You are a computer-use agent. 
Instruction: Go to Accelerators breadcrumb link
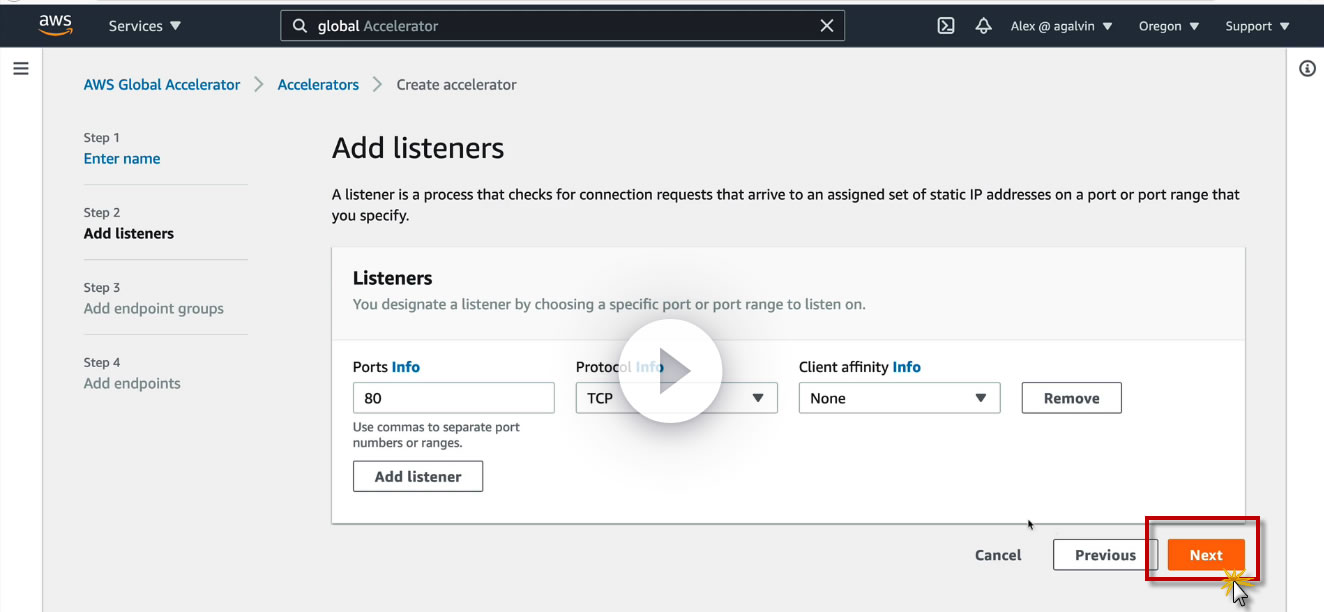pyautogui.click(x=318, y=85)
